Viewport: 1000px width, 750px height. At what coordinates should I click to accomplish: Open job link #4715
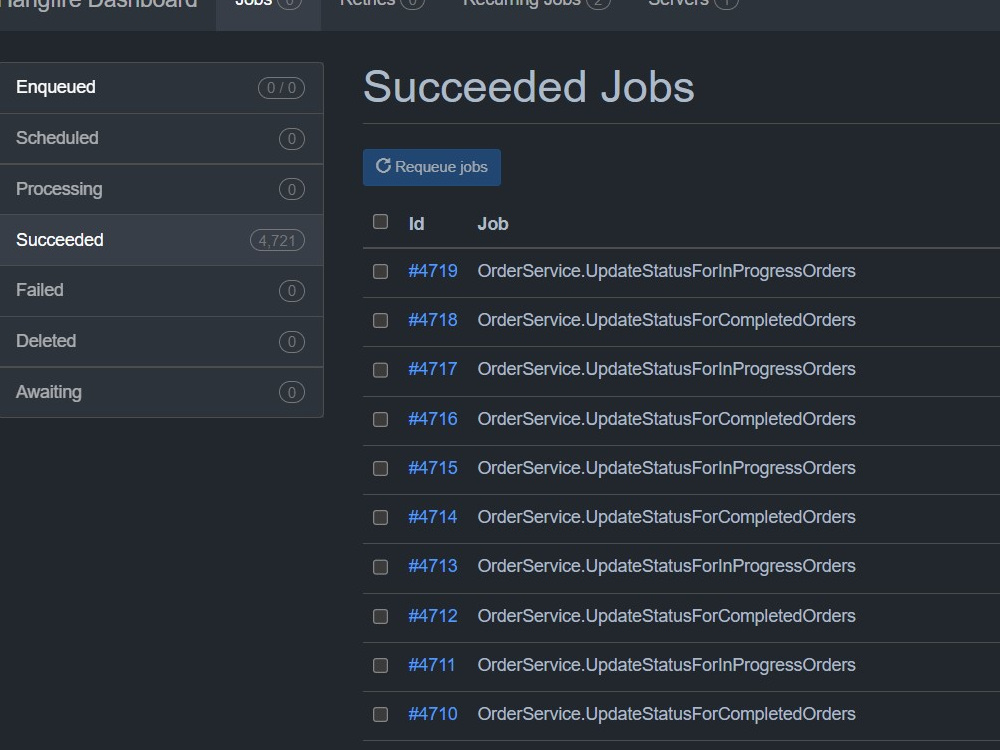point(432,467)
